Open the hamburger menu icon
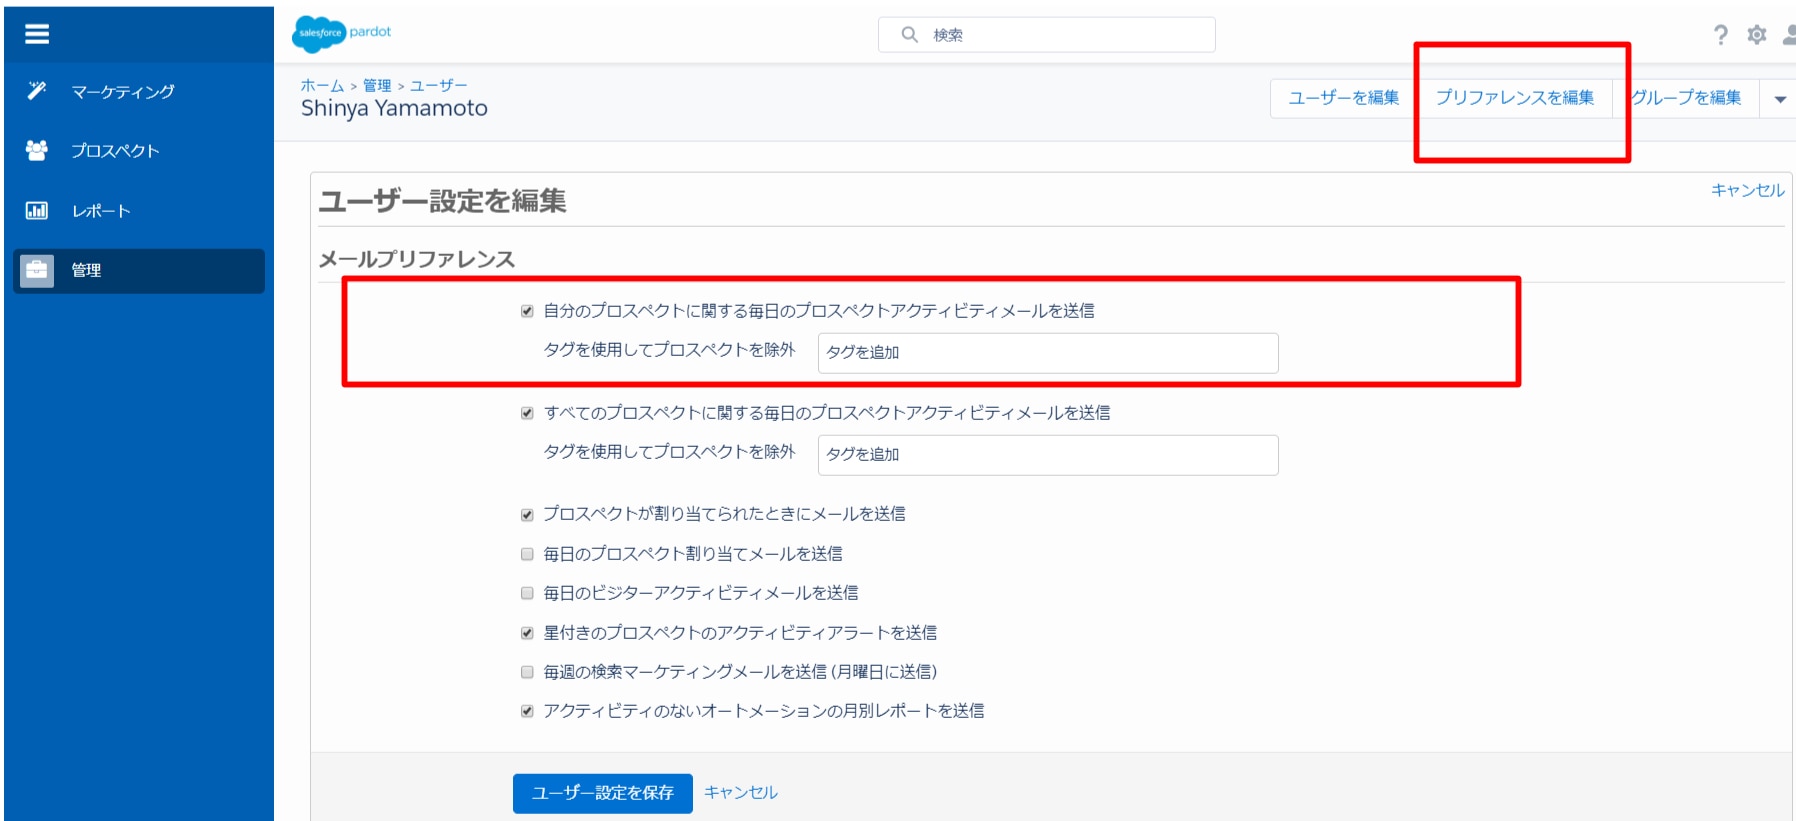The width and height of the screenshot is (1796, 821). pyautogui.click(x=37, y=34)
